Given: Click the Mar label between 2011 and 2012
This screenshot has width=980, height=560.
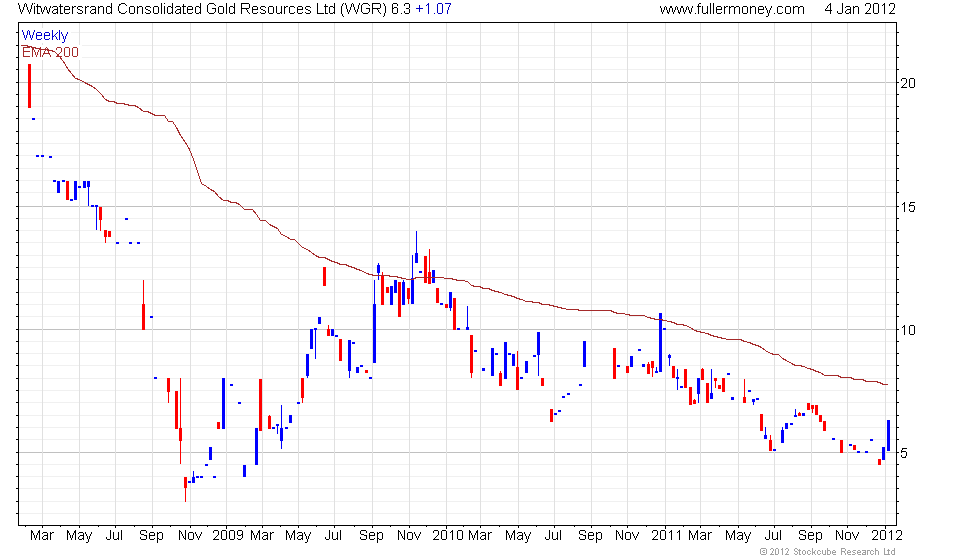Looking at the screenshot, I should (699, 536).
